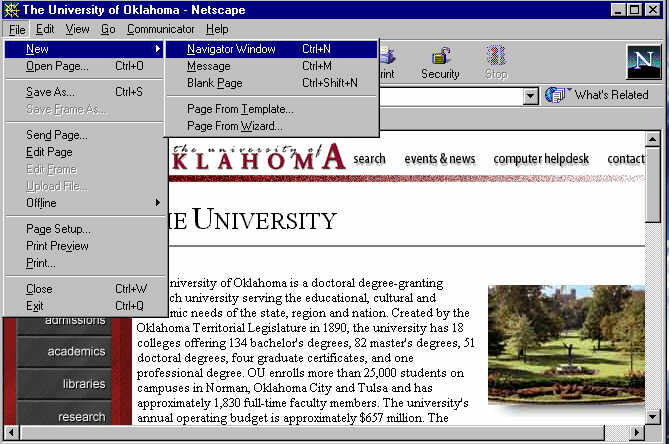This screenshot has width=669, height=444.
Task: Open the Go menu
Action: 108,29
